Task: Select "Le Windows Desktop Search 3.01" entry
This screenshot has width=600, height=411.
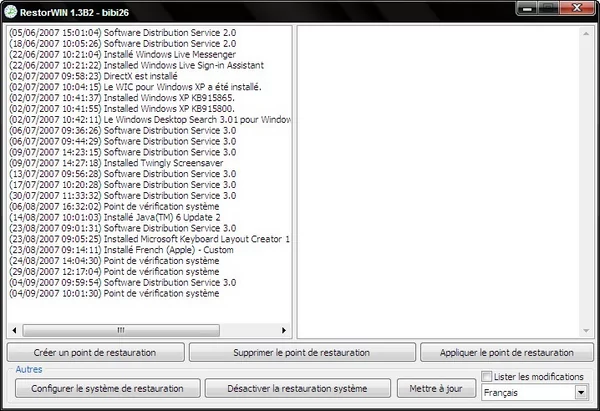Action: pyautogui.click(x=150, y=119)
